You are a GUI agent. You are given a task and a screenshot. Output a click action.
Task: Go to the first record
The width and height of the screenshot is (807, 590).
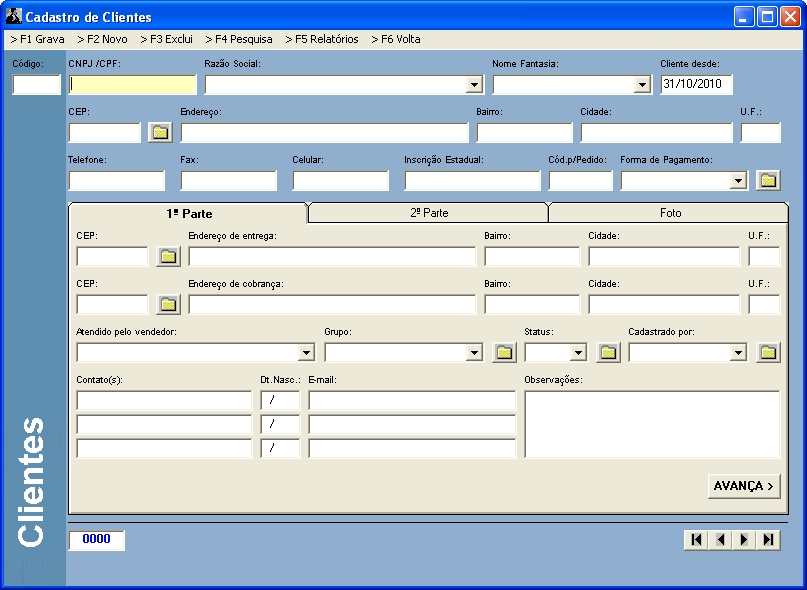click(x=696, y=540)
